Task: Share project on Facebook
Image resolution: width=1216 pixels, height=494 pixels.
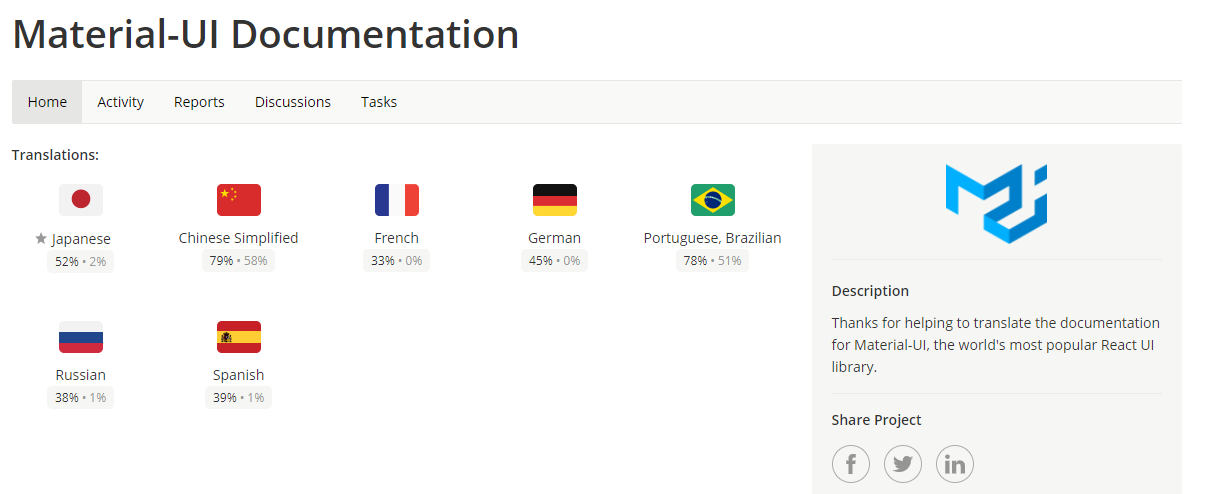Action: [x=851, y=464]
